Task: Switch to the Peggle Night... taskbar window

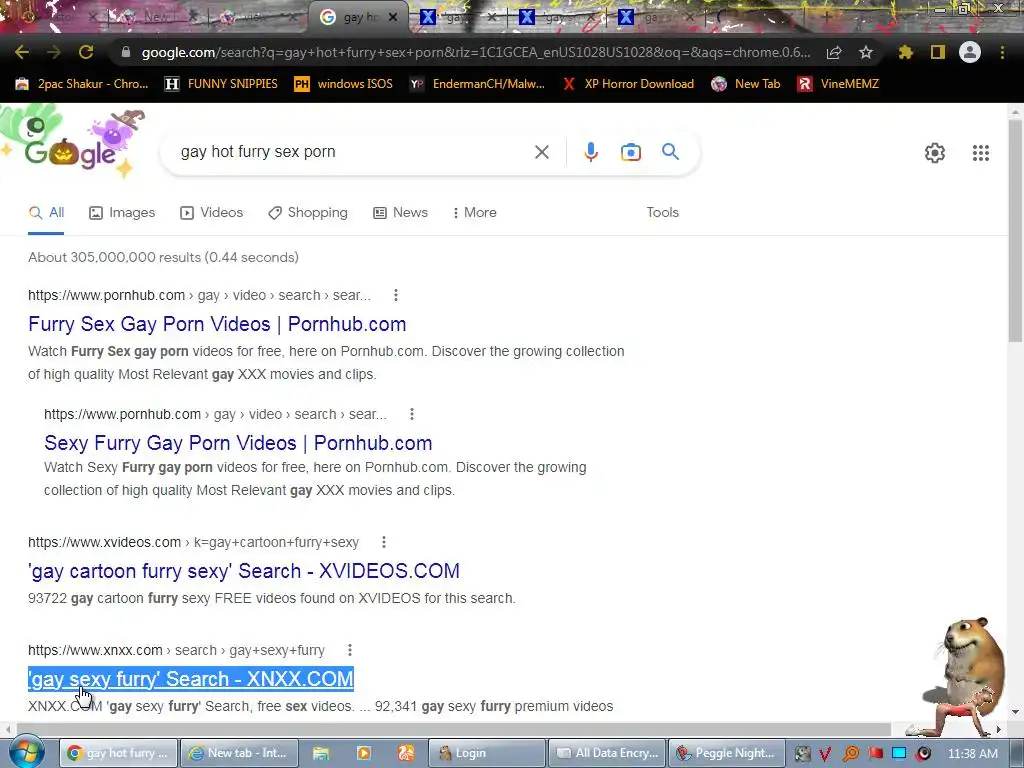Action: 727,753
